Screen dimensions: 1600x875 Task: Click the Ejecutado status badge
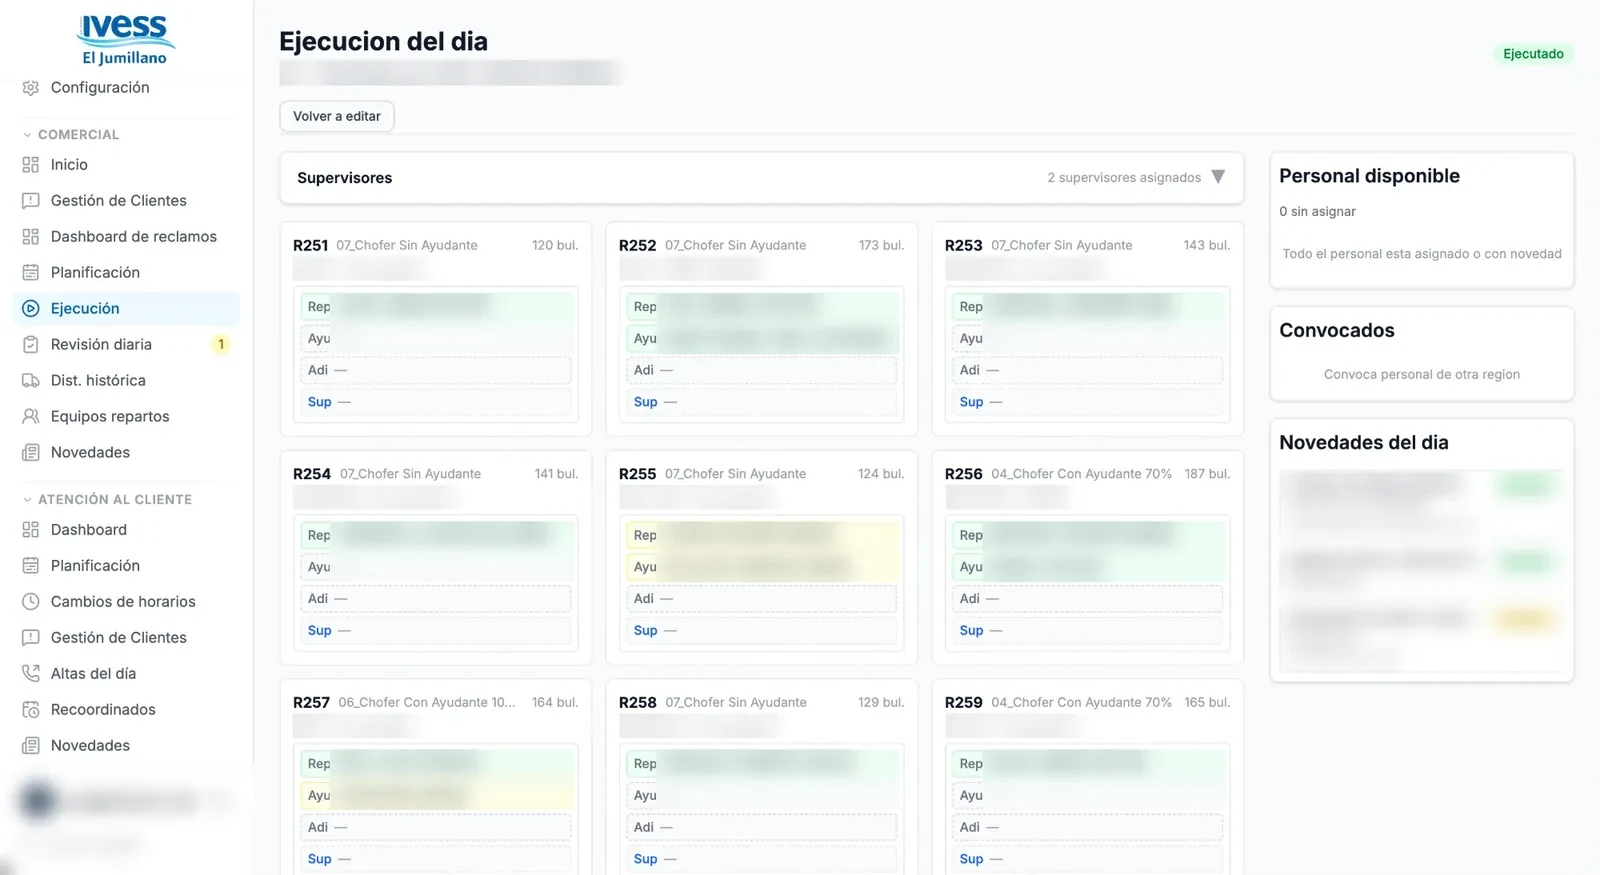pyautogui.click(x=1533, y=54)
